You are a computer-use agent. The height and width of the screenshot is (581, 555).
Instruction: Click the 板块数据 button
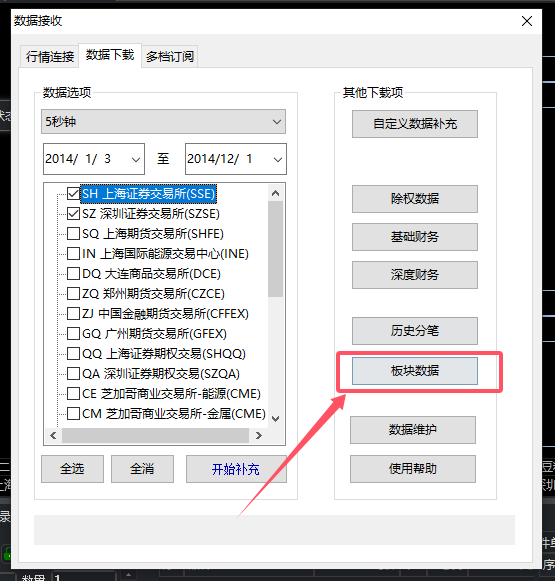[415, 371]
